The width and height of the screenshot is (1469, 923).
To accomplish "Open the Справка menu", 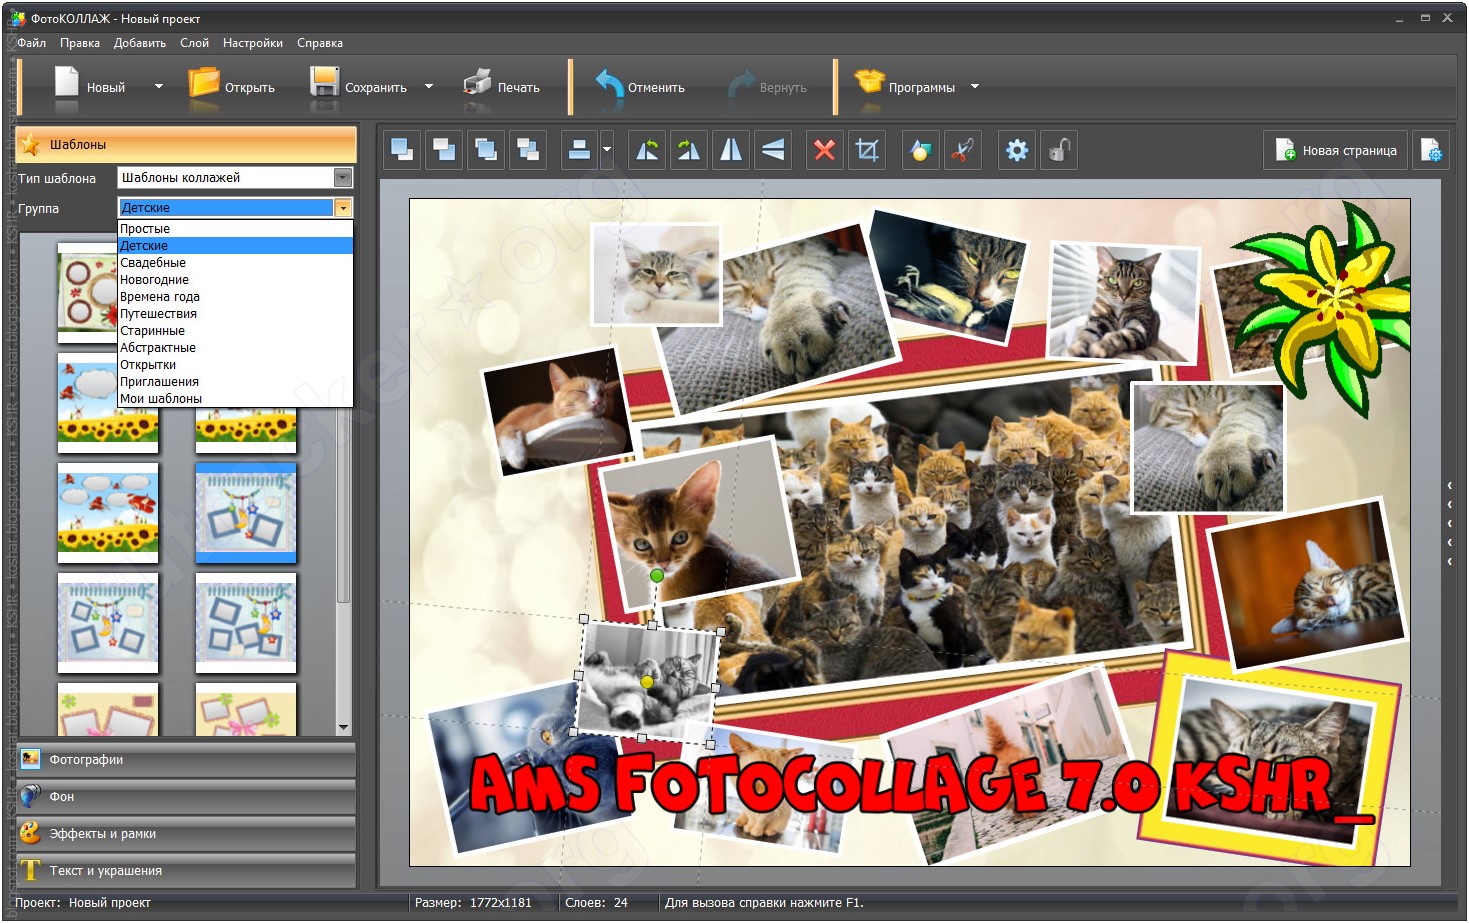I will (320, 43).
